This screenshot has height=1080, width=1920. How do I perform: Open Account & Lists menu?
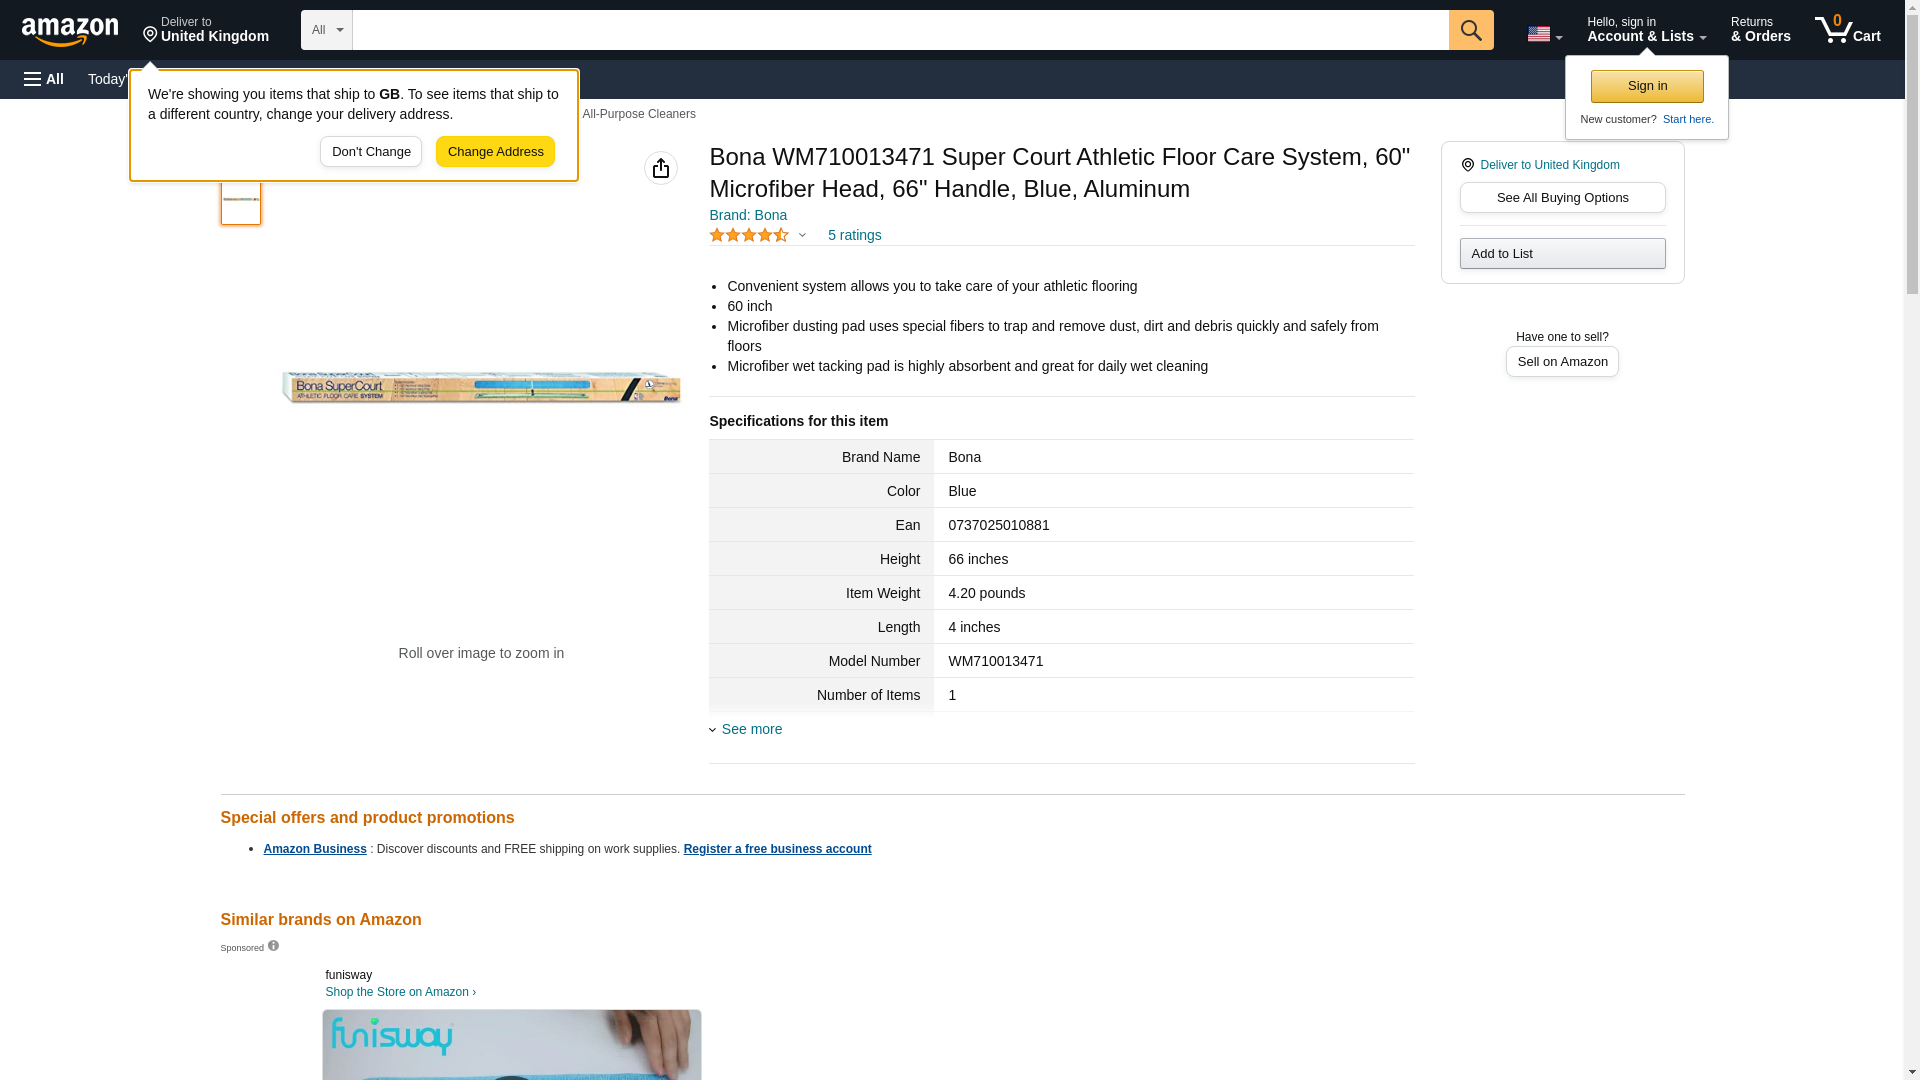coord(1646,30)
